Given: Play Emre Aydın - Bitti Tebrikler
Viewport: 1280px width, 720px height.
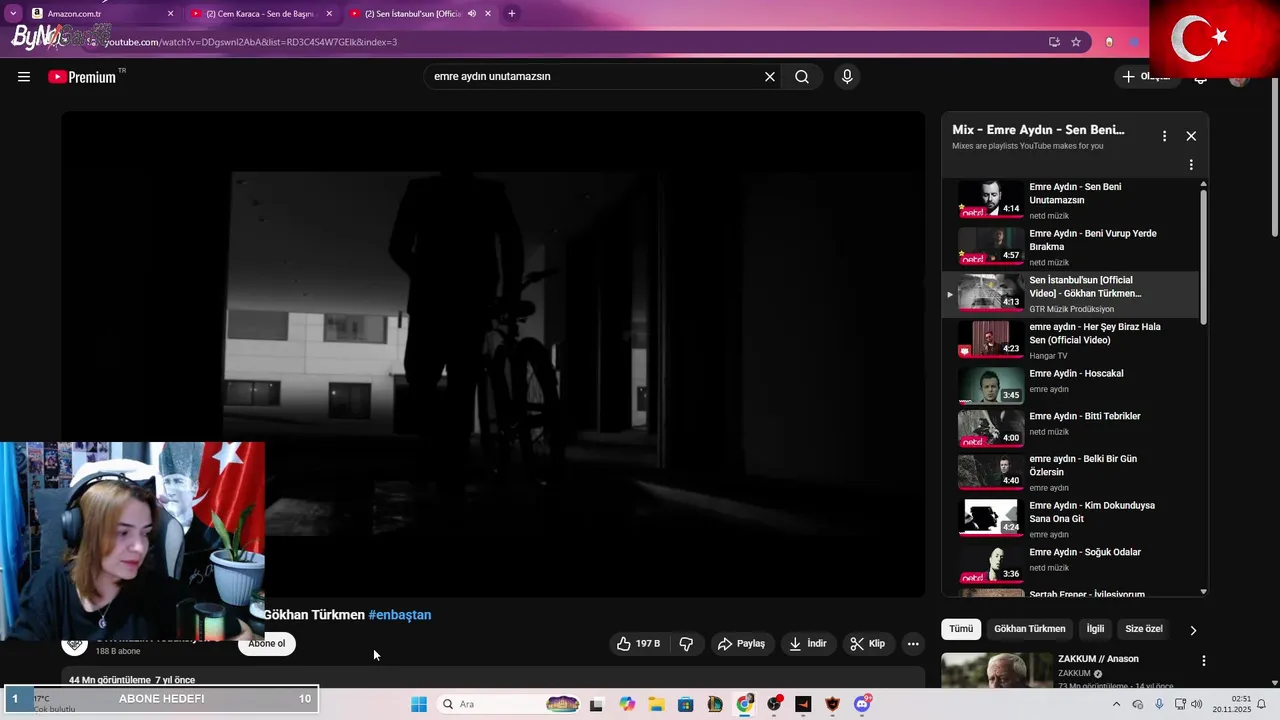Looking at the screenshot, I should point(1070,428).
